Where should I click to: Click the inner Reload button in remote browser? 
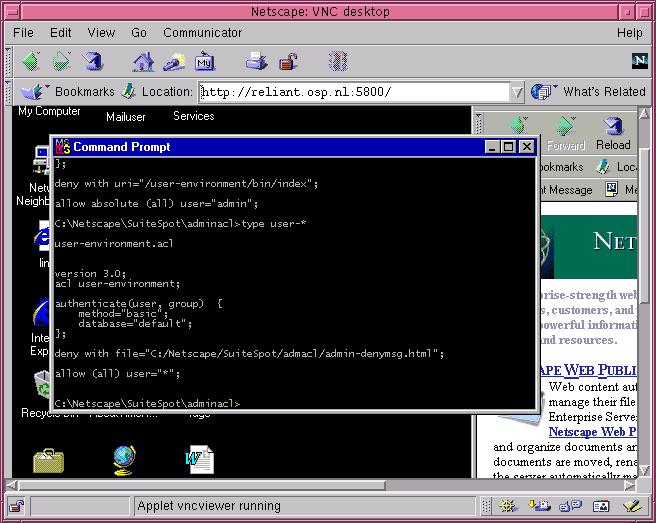[613, 133]
